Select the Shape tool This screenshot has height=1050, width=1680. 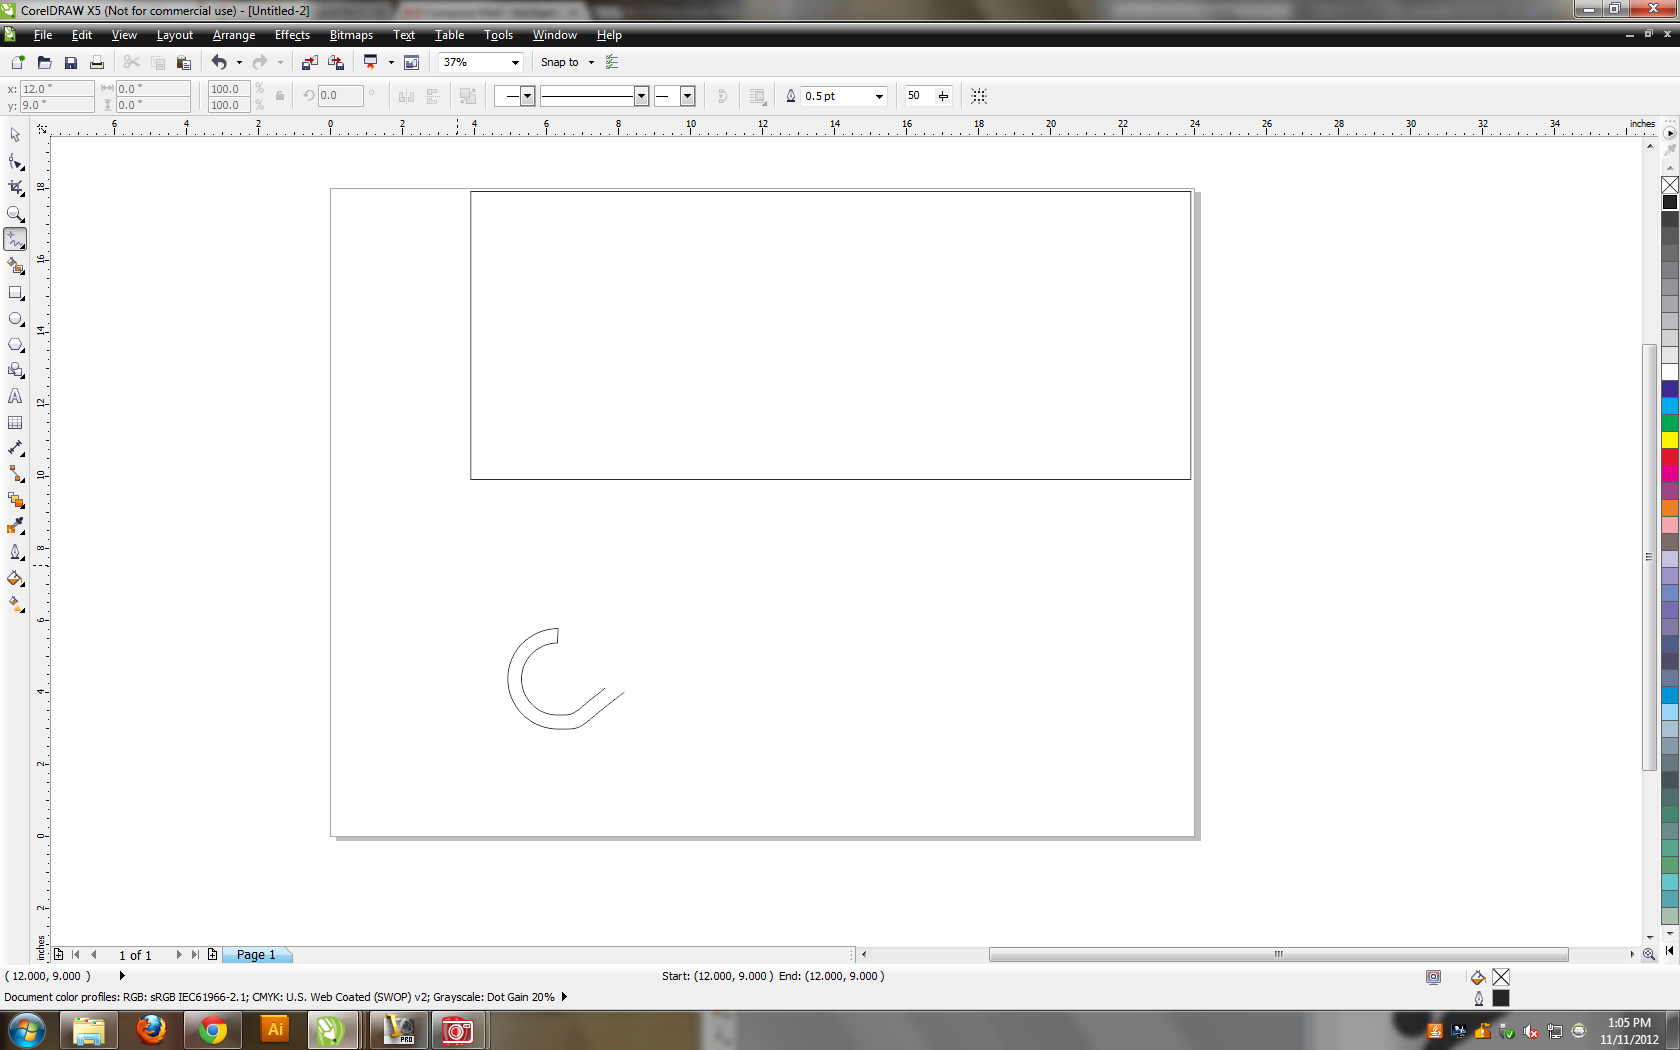click(15, 161)
